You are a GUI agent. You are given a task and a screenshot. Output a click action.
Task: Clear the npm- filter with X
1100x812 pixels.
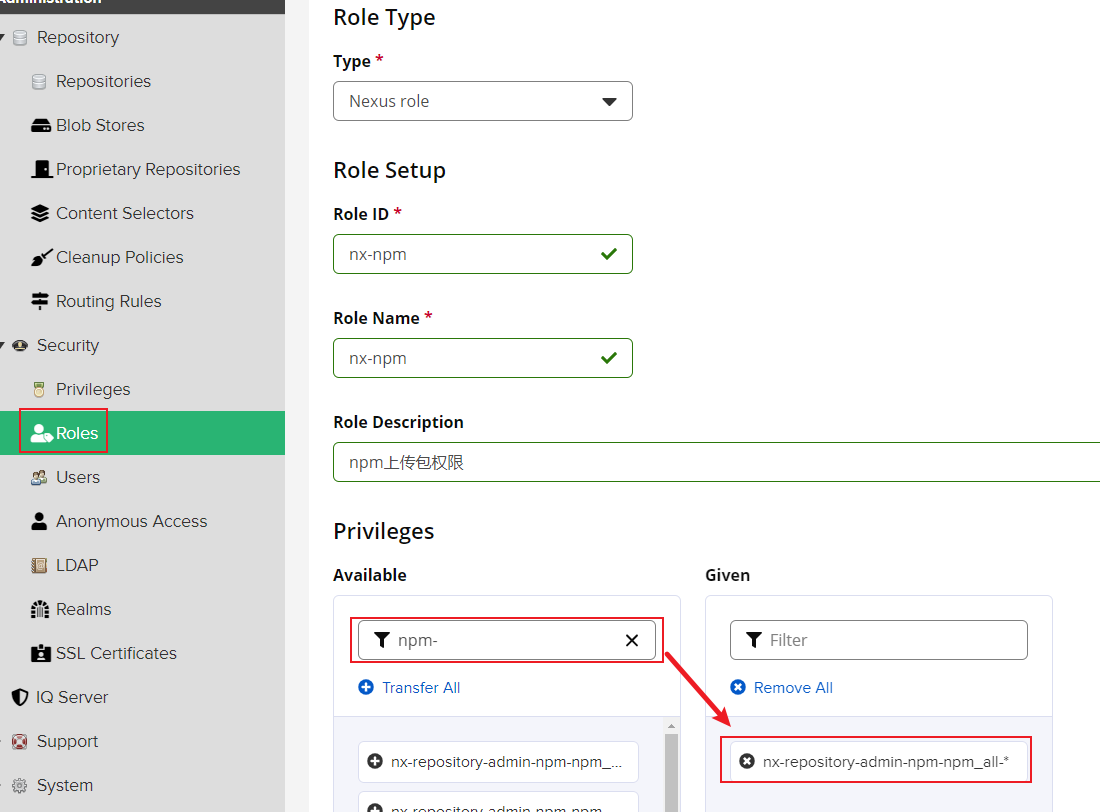click(x=631, y=640)
